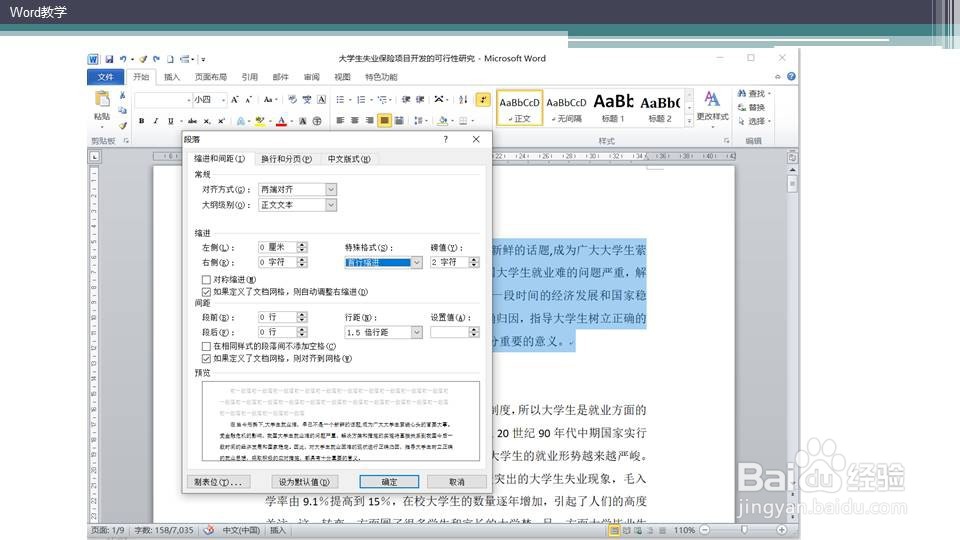The height and width of the screenshot is (540, 960).
Task: Click the Shrink Font icon
Action: pyautogui.click(x=249, y=99)
